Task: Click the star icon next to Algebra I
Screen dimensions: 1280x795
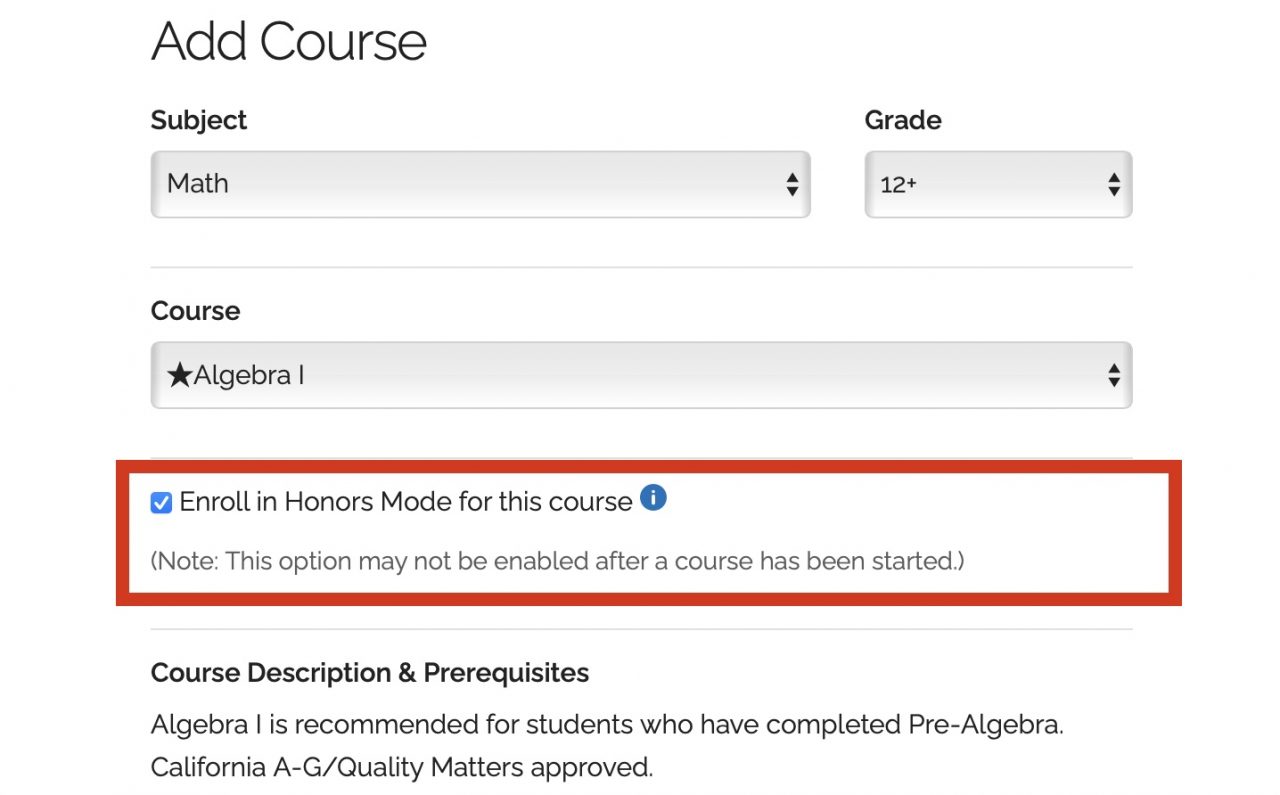Action: point(178,374)
